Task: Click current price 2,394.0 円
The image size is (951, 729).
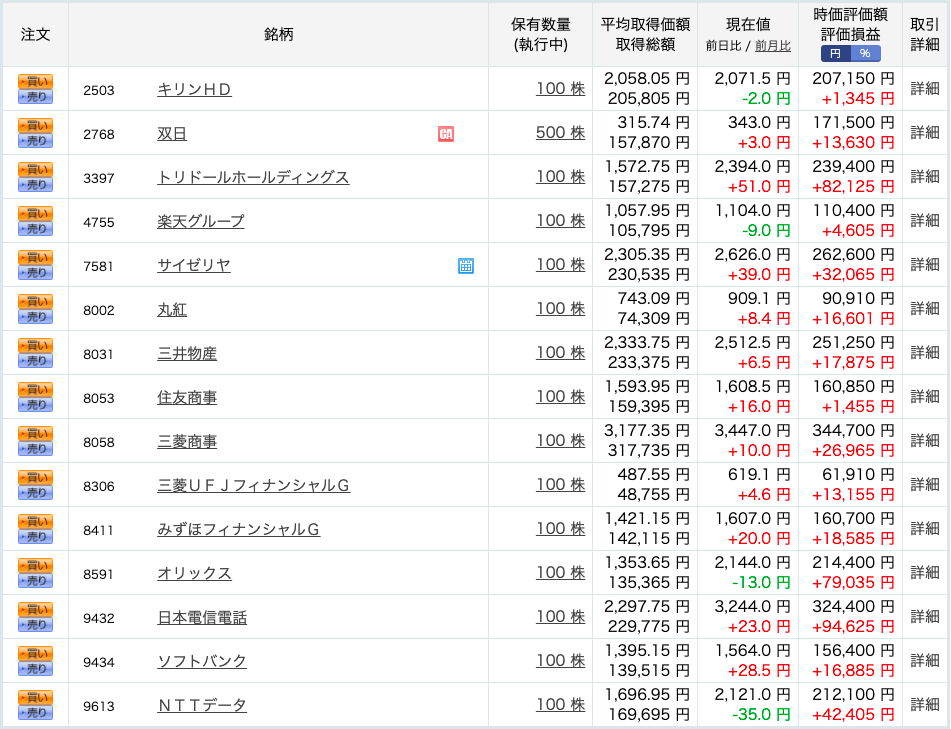Action: click(752, 167)
